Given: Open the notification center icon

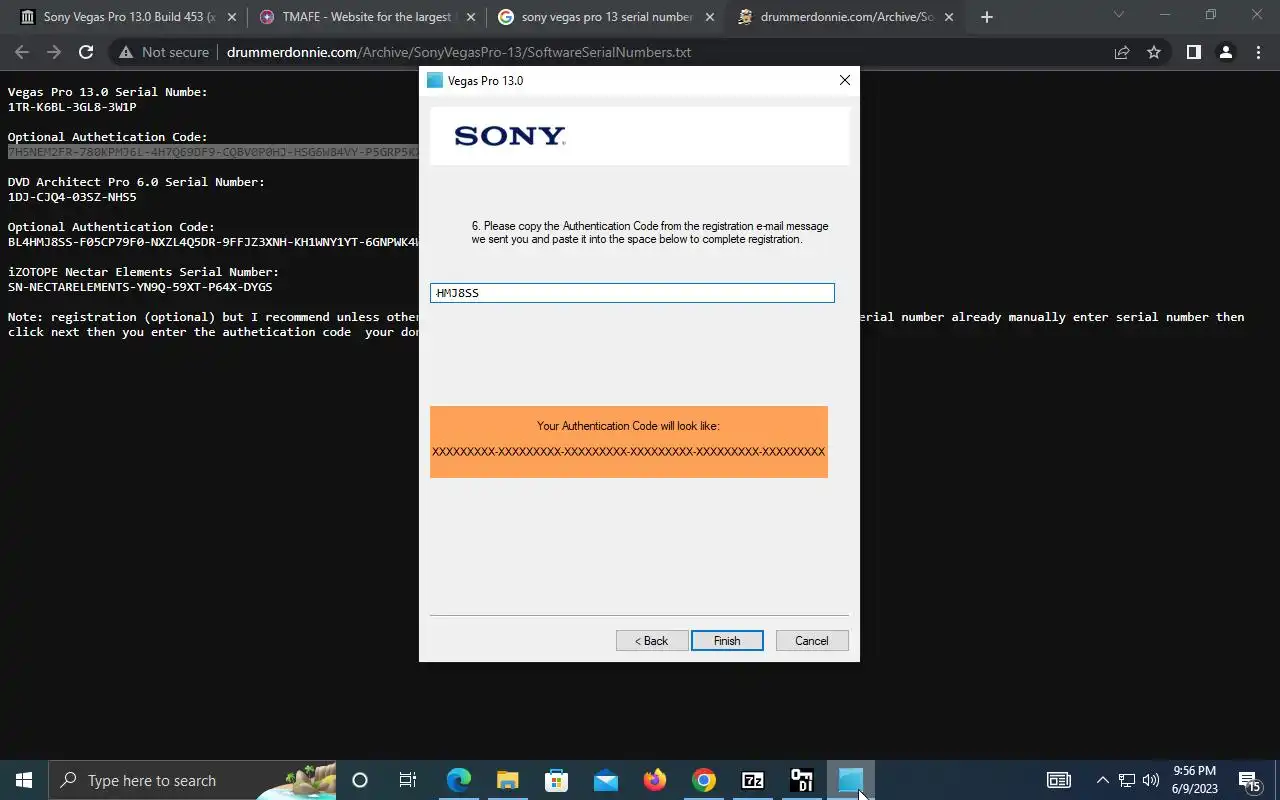Looking at the screenshot, I should coord(1250,780).
